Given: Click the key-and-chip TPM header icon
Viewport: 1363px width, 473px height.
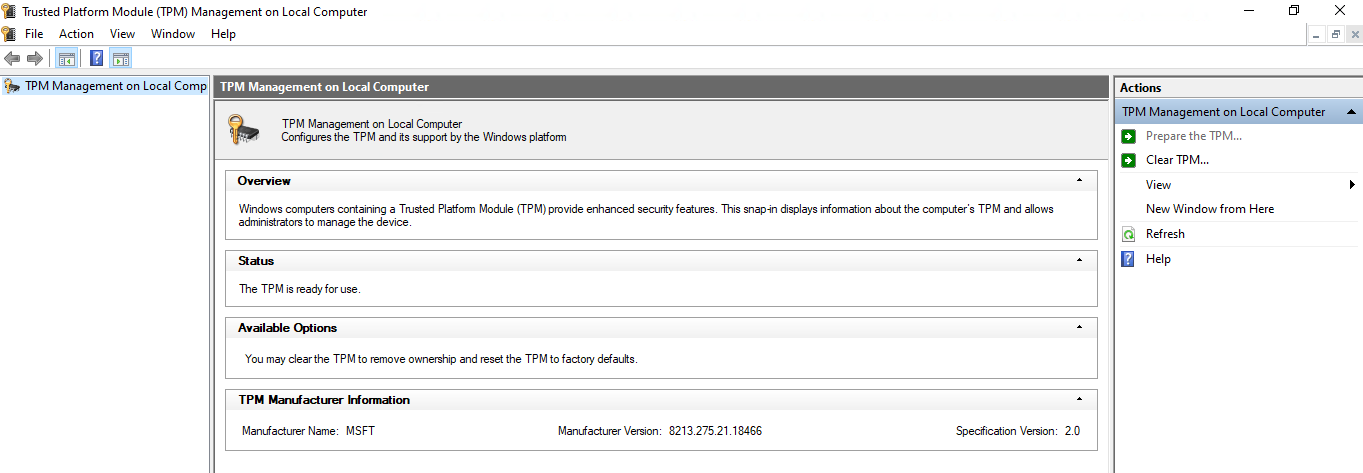Looking at the screenshot, I should pos(245,130).
